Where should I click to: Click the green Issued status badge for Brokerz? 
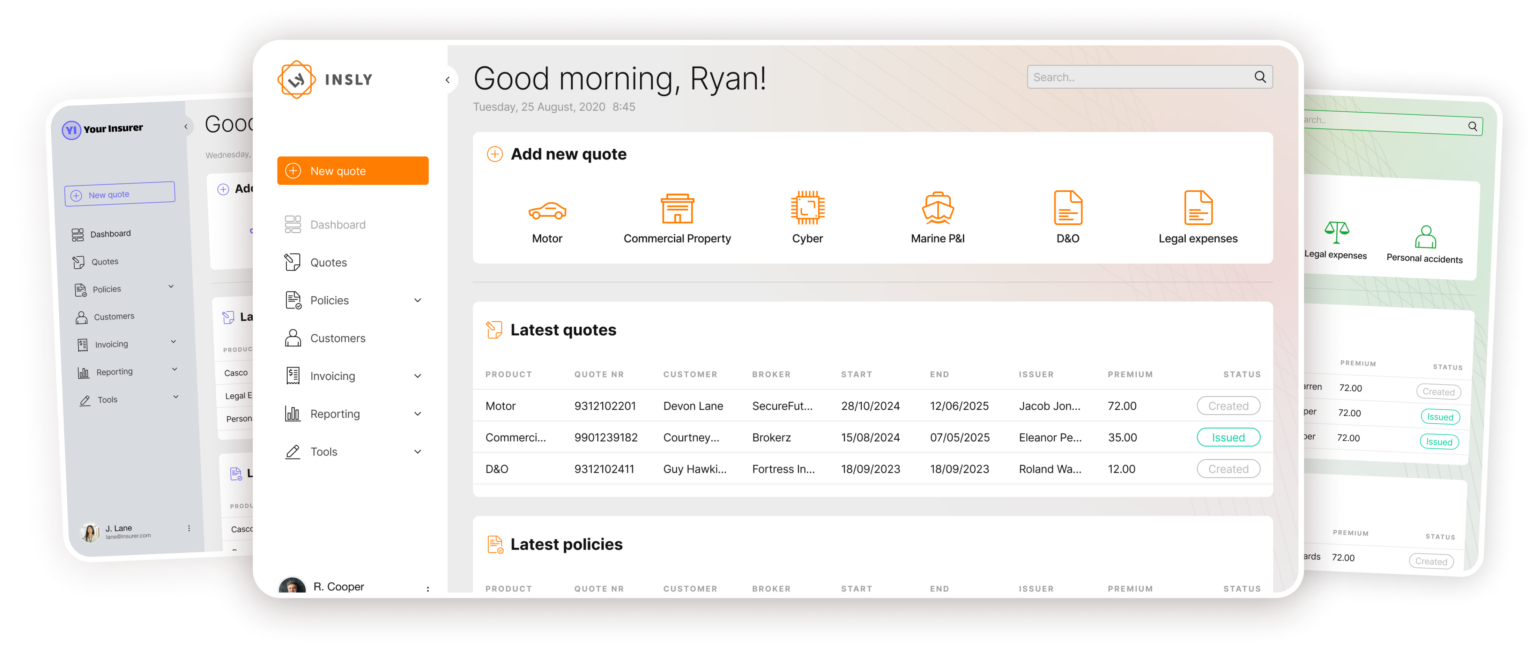coord(1228,437)
